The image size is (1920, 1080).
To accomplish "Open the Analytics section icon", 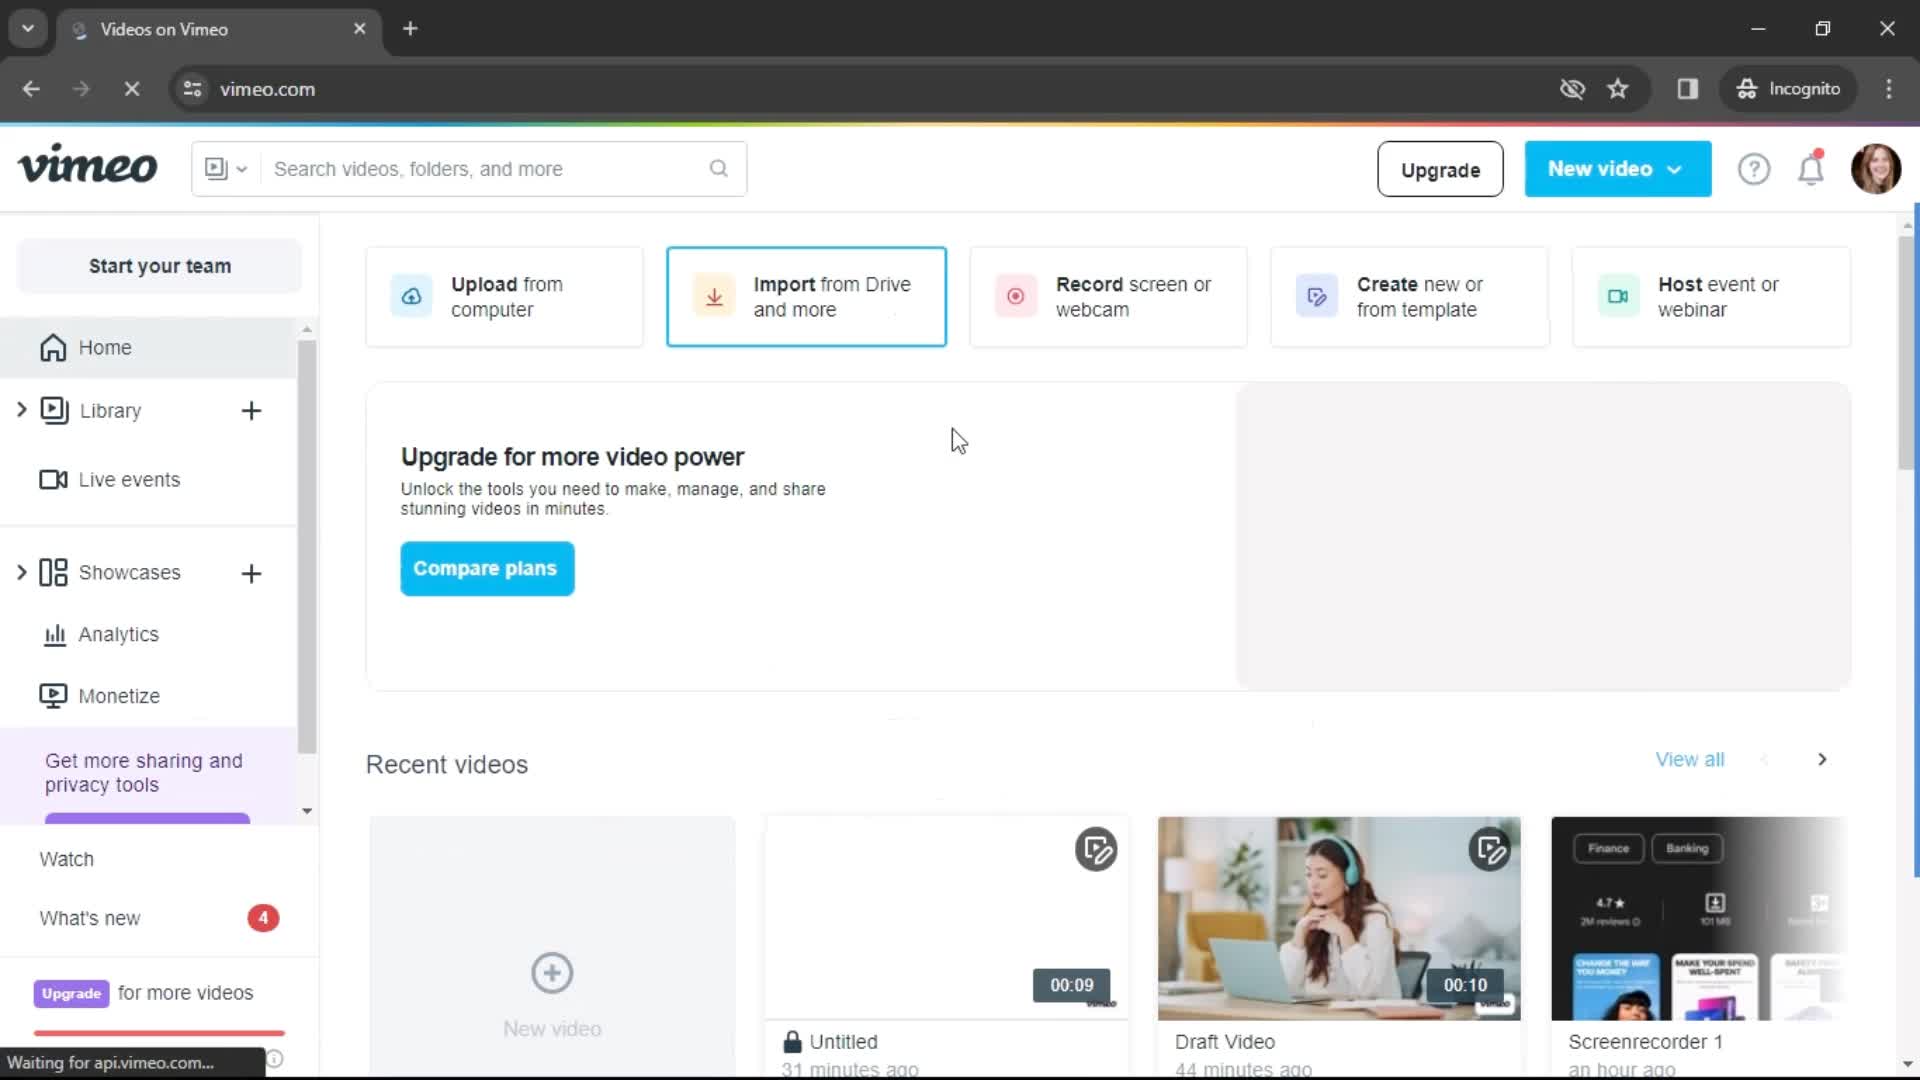I will click(53, 634).
